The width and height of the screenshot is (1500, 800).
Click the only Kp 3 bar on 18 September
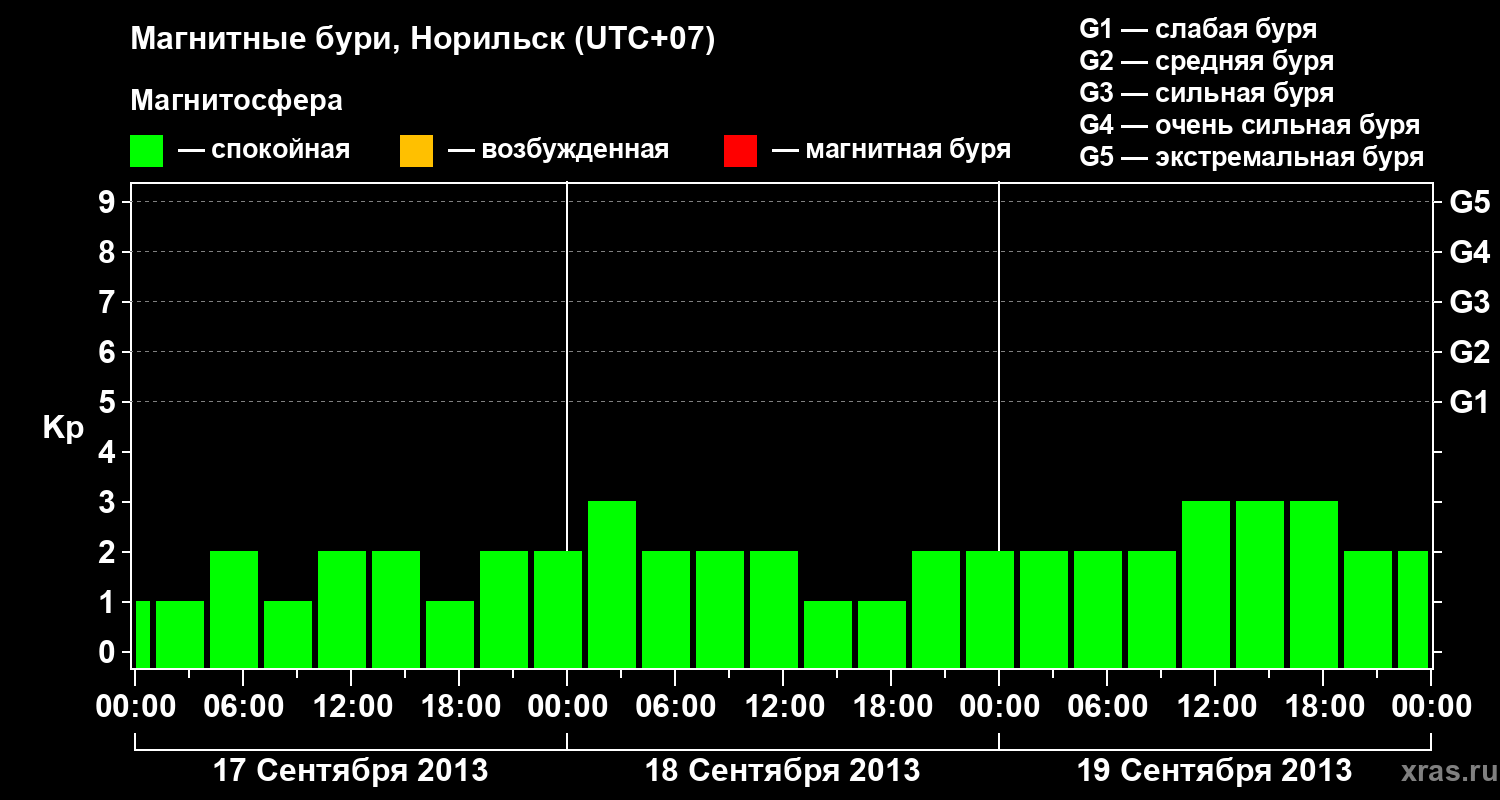click(x=612, y=584)
